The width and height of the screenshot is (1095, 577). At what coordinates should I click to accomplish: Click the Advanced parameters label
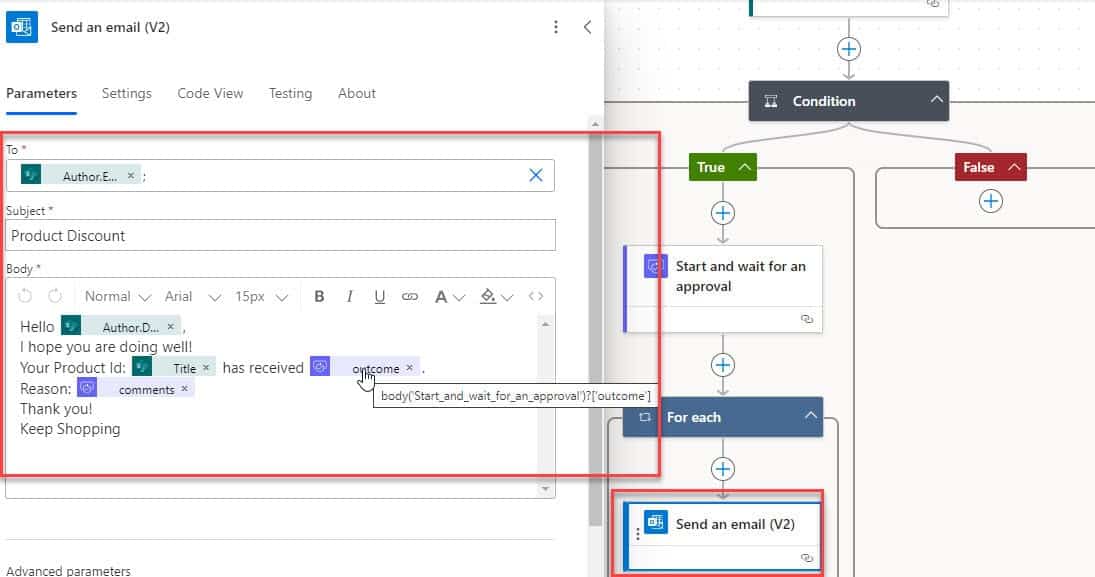click(68, 571)
